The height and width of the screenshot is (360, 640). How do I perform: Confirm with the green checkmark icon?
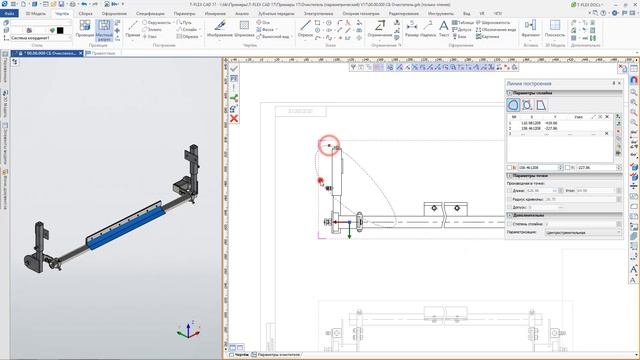[x=234, y=68]
